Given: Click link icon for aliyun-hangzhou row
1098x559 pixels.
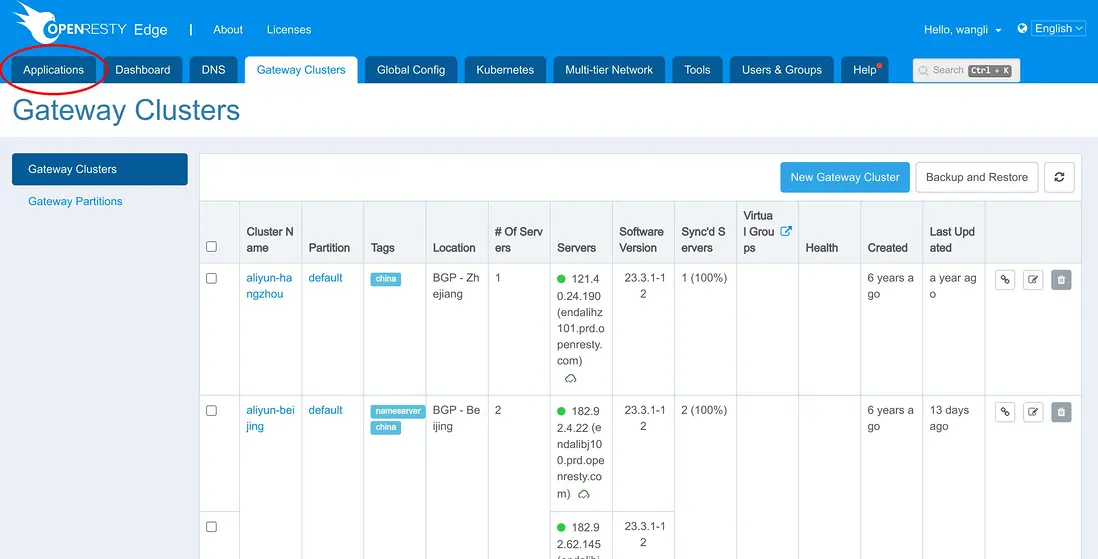Looking at the screenshot, I should coord(1005,280).
